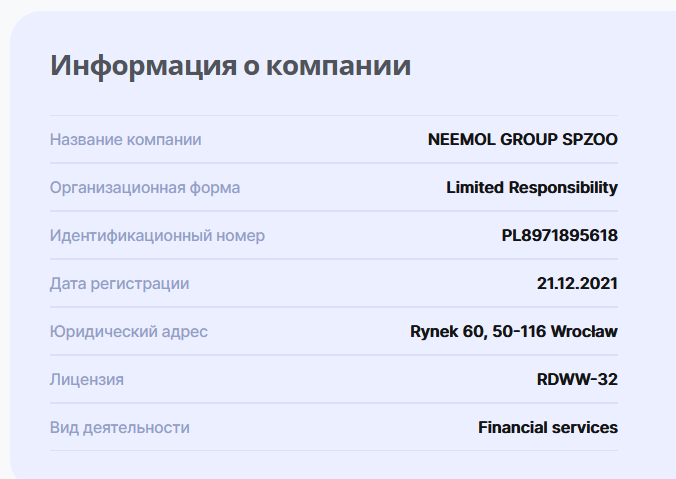Image resolution: width=676 pixels, height=479 pixels.
Task: Select the "Название компании" label
Action: [125, 140]
